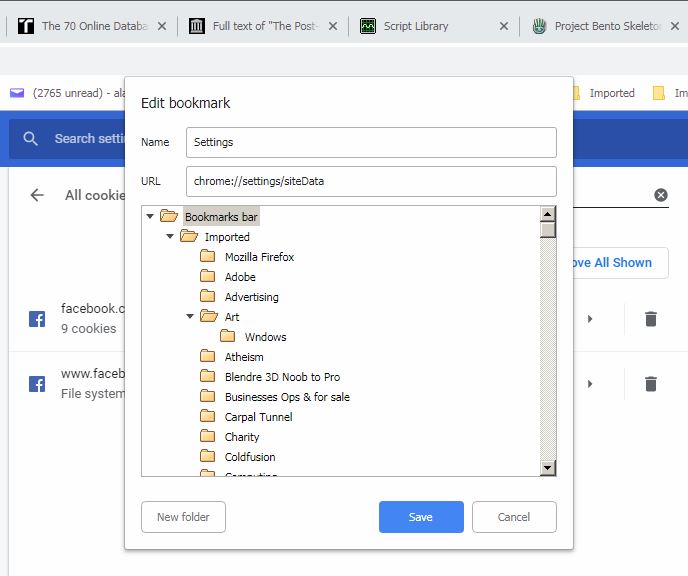Viewport: 688px width, 576px height.
Task: Delete facebook.com cookies with trash icon
Action: pyautogui.click(x=651, y=319)
